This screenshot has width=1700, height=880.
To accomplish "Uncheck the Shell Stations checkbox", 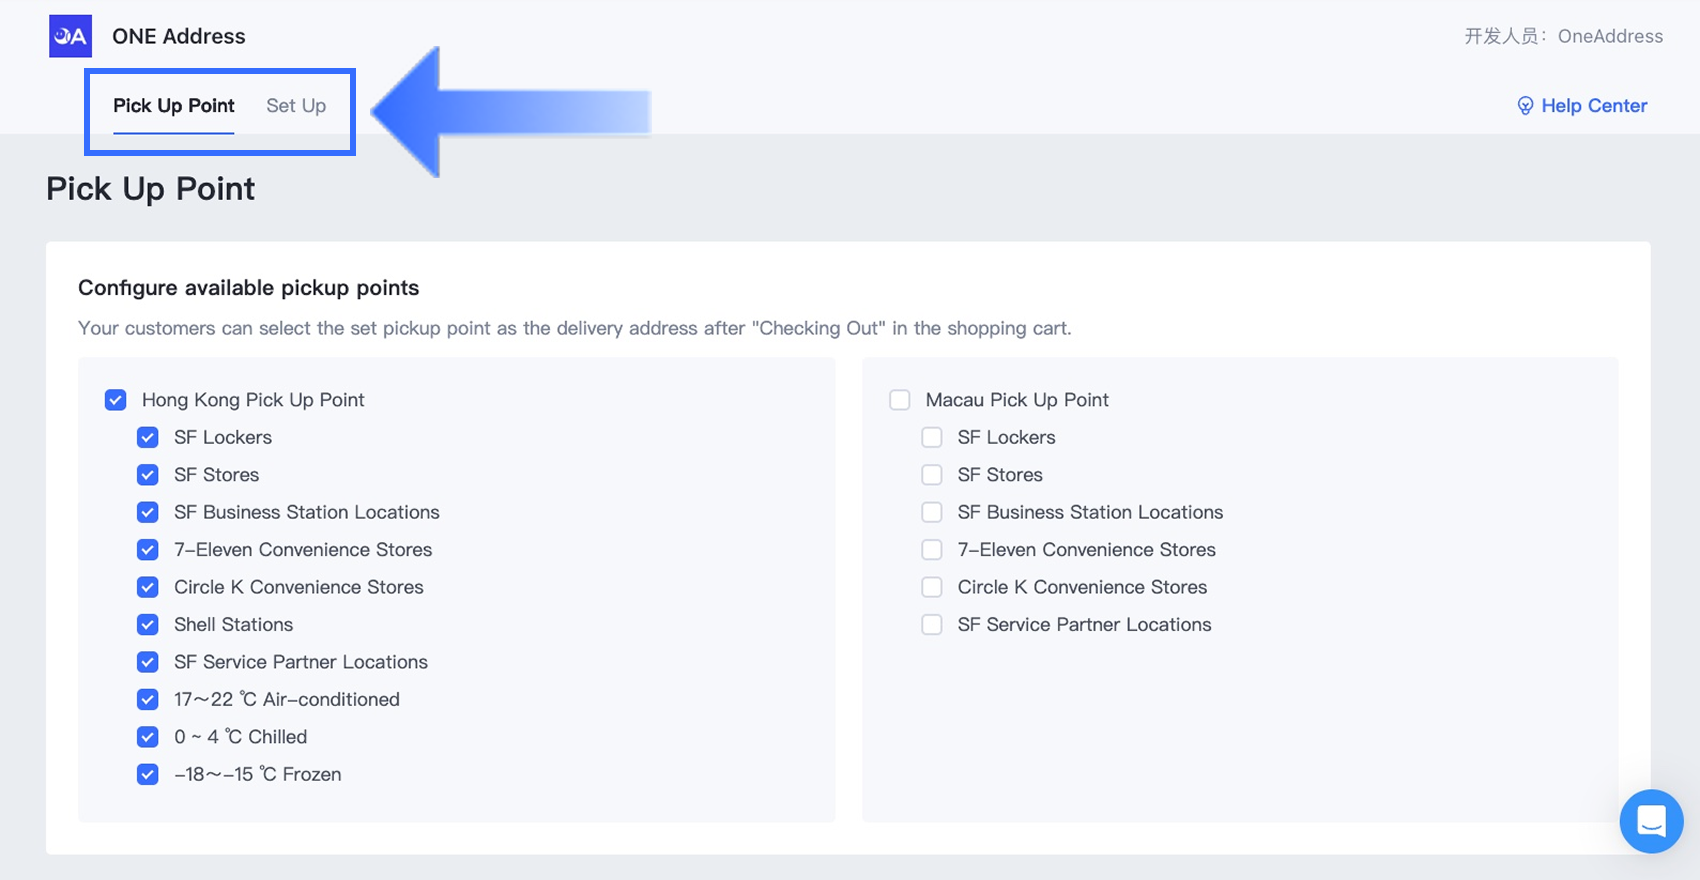I will 148,625.
